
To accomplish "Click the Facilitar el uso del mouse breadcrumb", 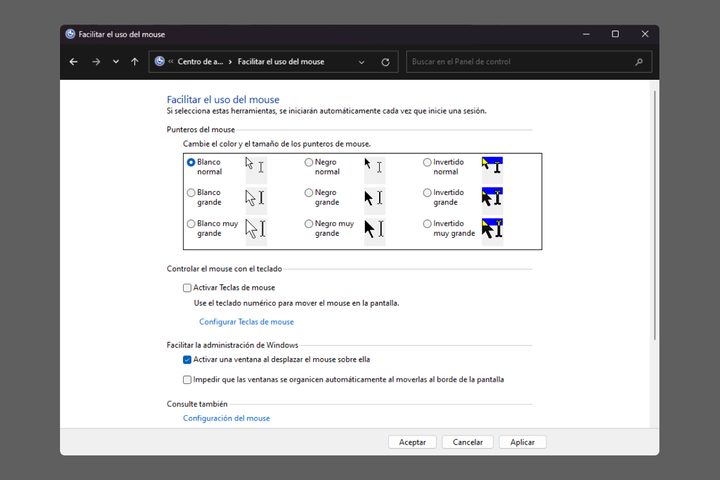I will click(x=284, y=62).
